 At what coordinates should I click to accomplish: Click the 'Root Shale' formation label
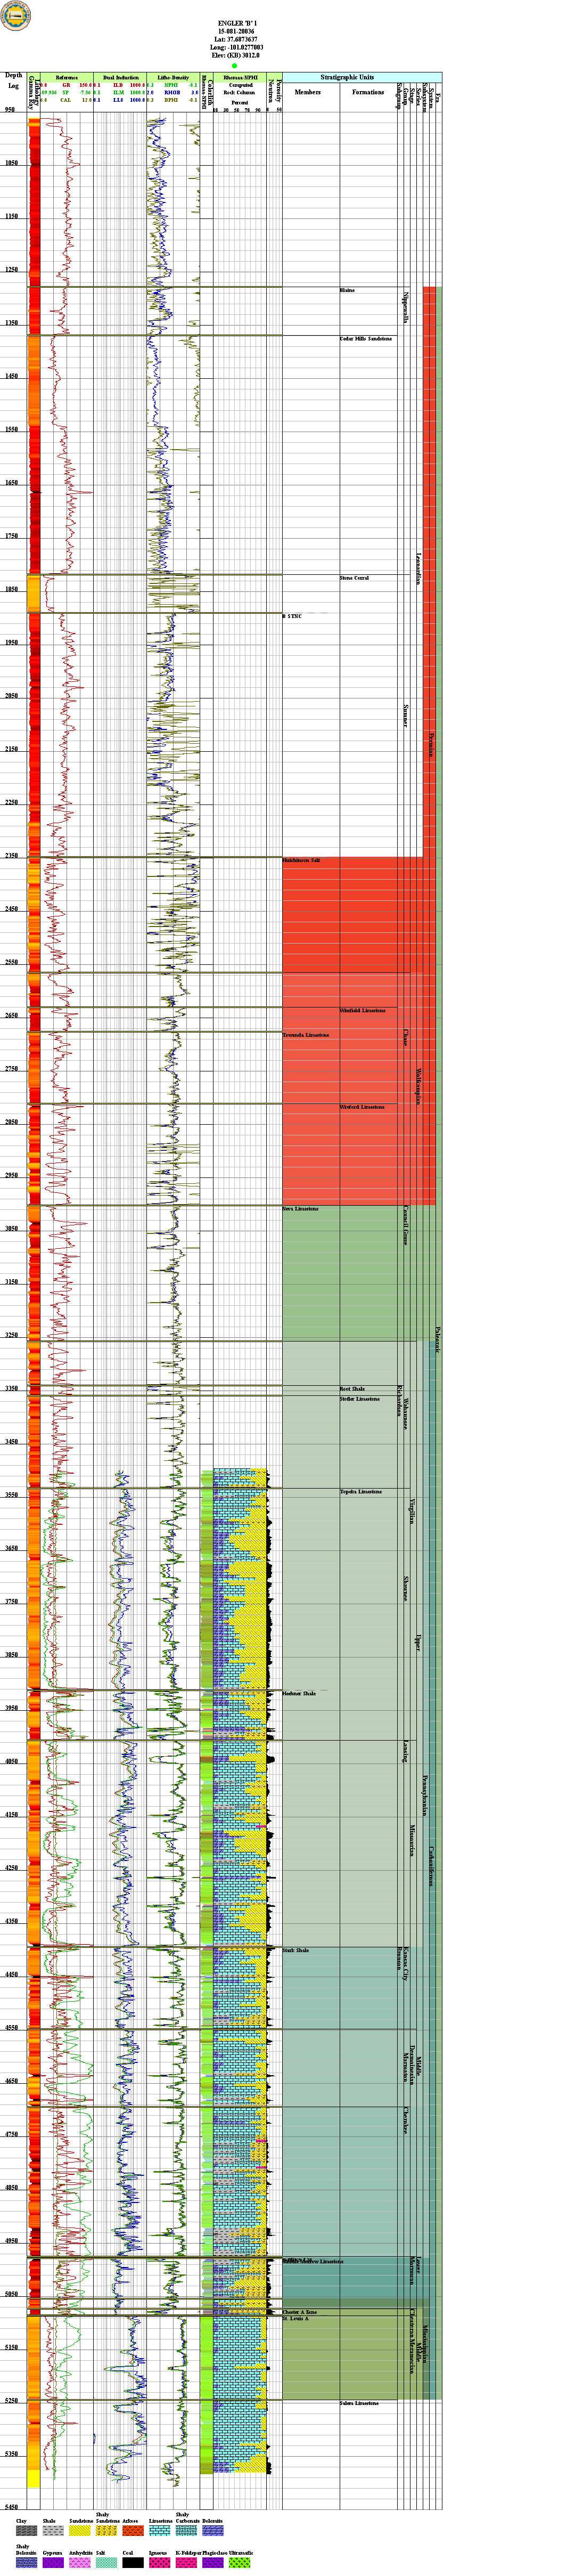[x=352, y=1389]
